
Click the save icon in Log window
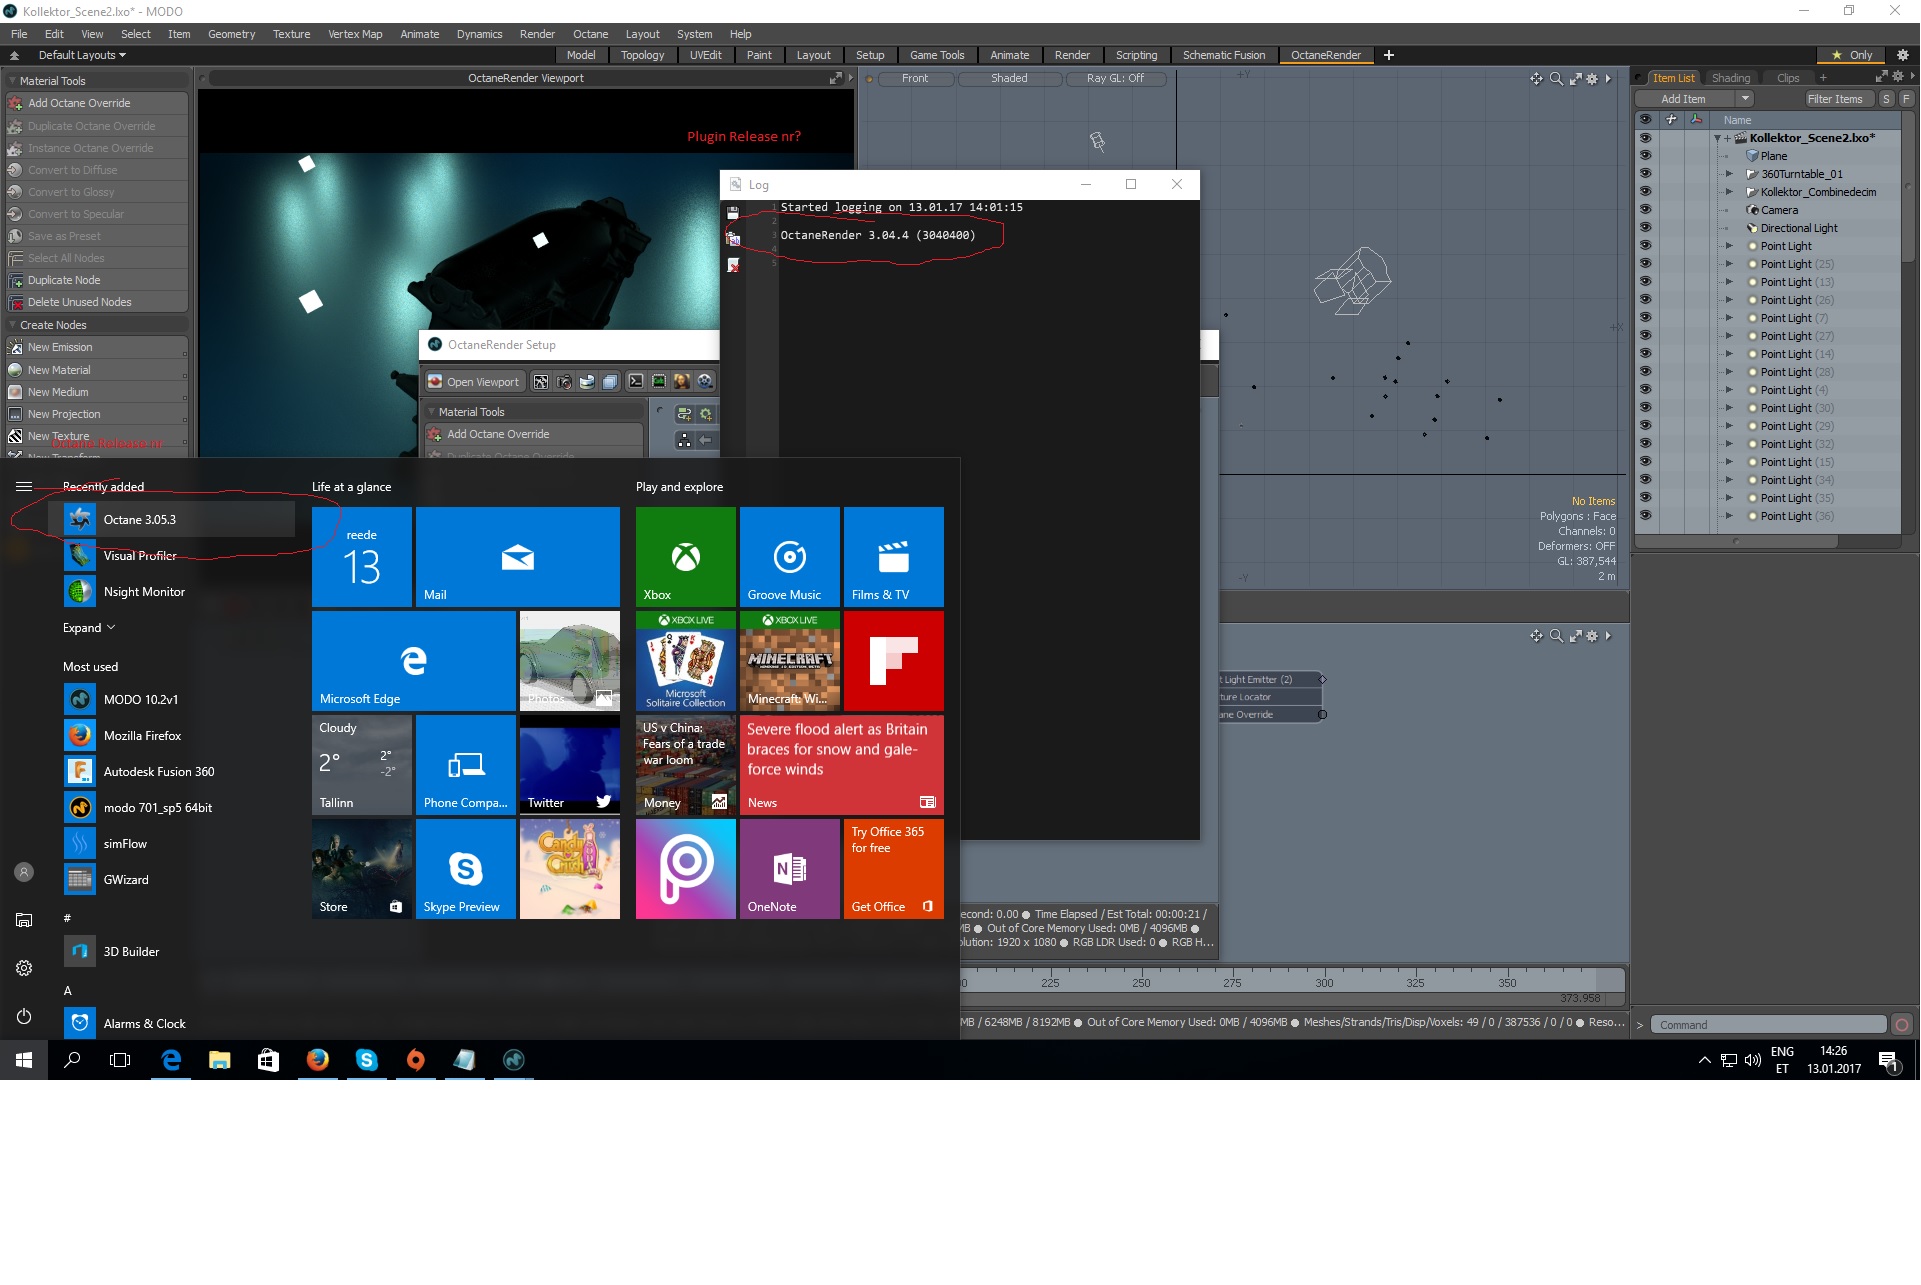(x=733, y=213)
